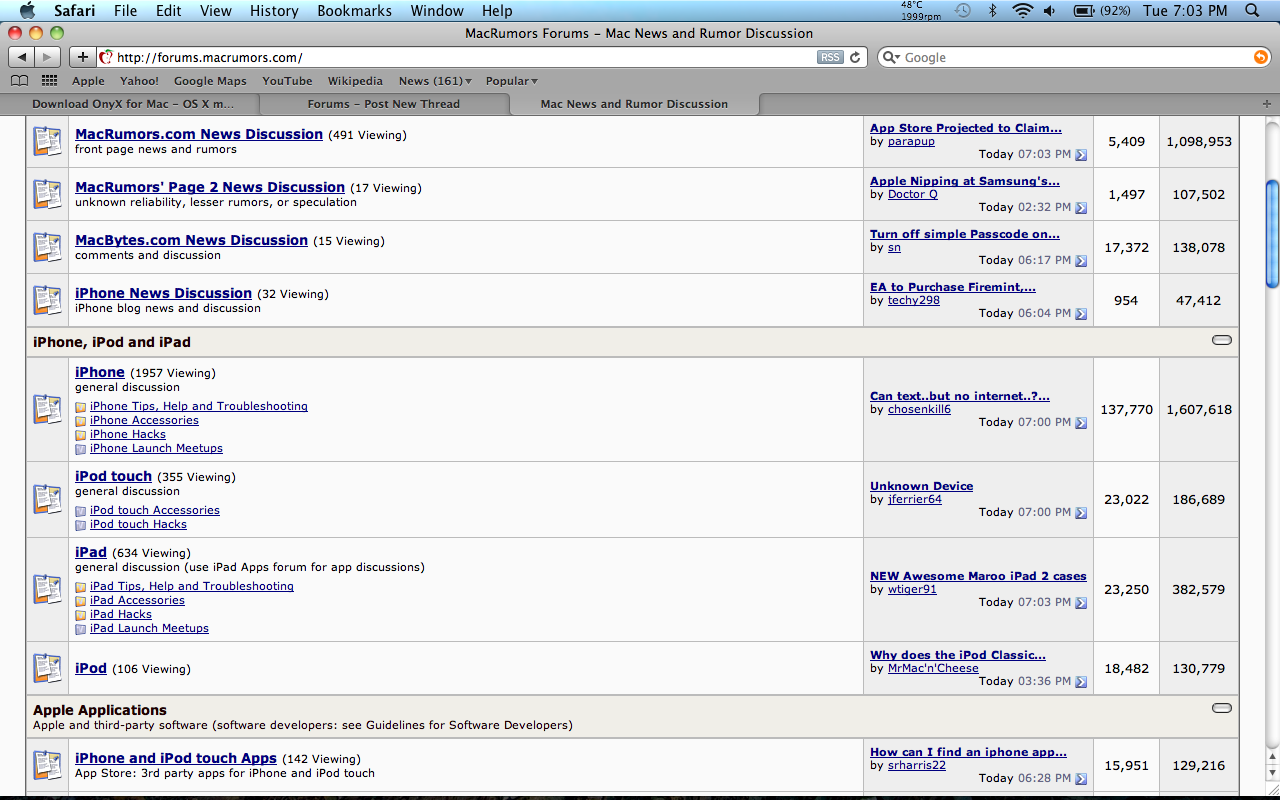1280x800 pixels.
Task: Click forum icon beside iPod (106 Viewing)
Action: 47,668
